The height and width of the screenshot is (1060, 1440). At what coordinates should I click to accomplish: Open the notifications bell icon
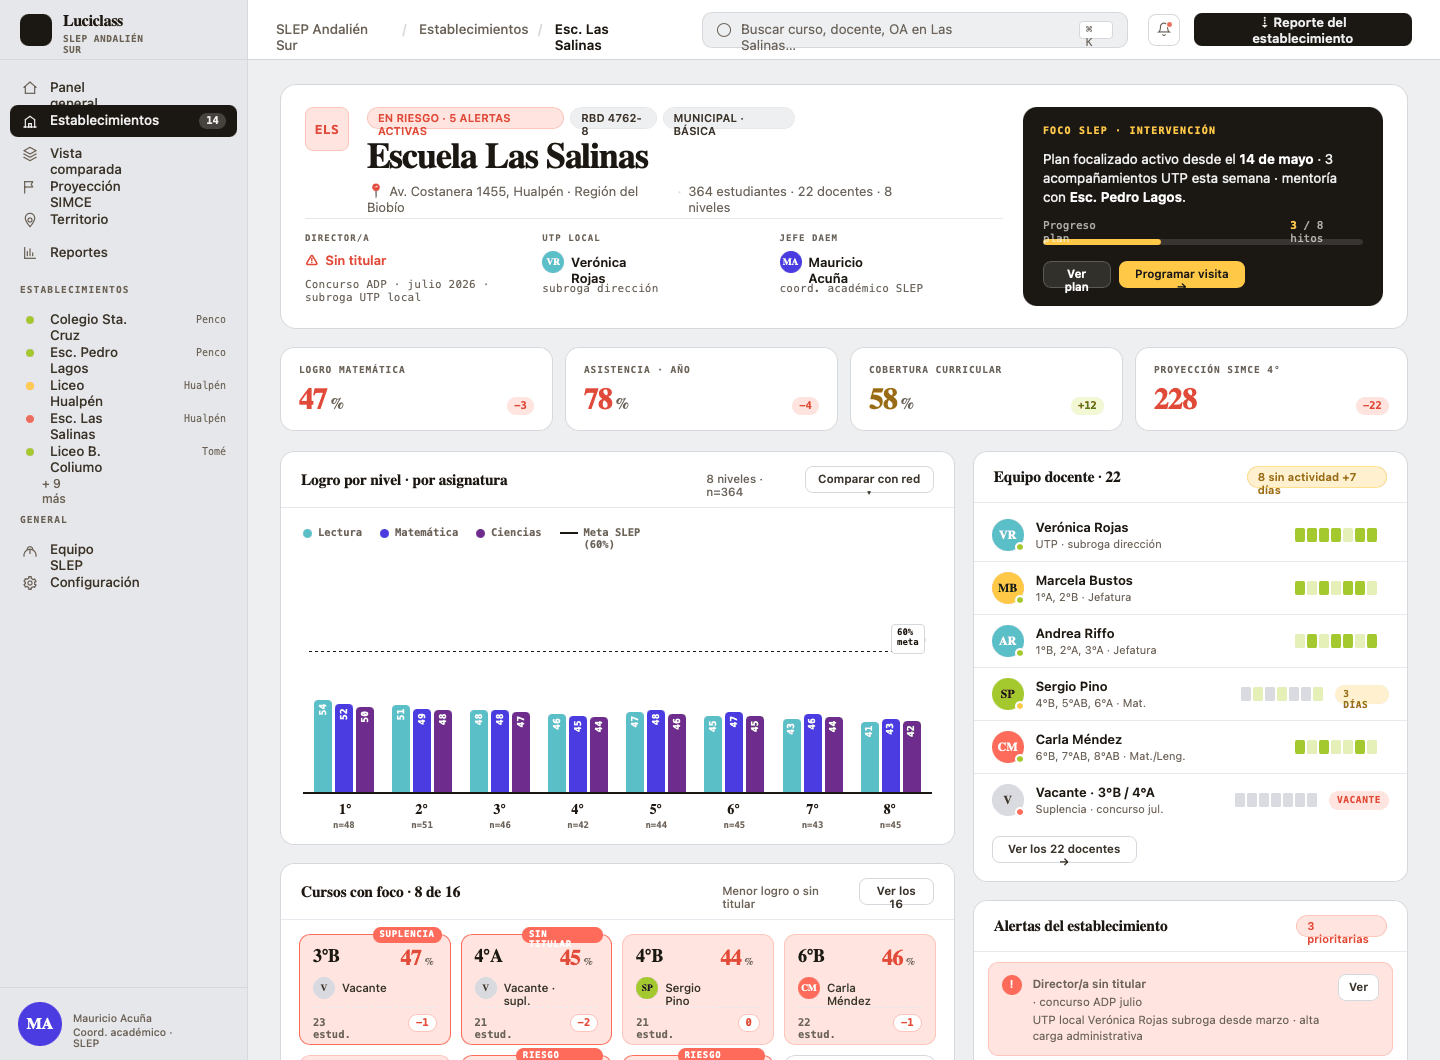1164,30
